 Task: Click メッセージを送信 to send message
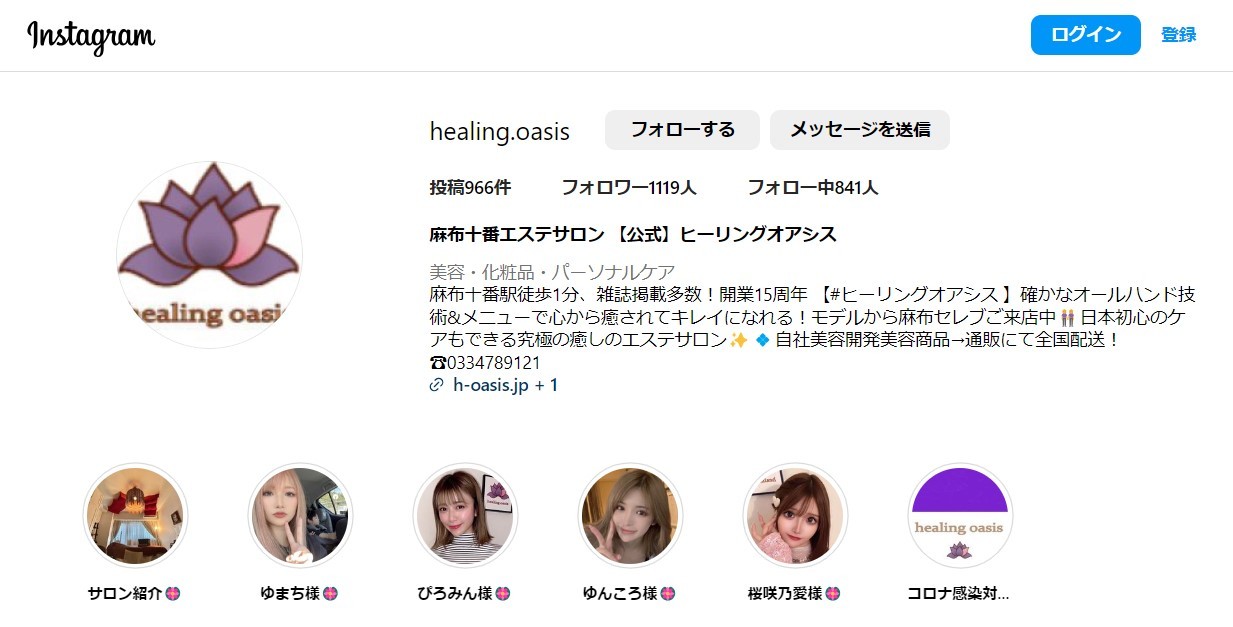(860, 130)
